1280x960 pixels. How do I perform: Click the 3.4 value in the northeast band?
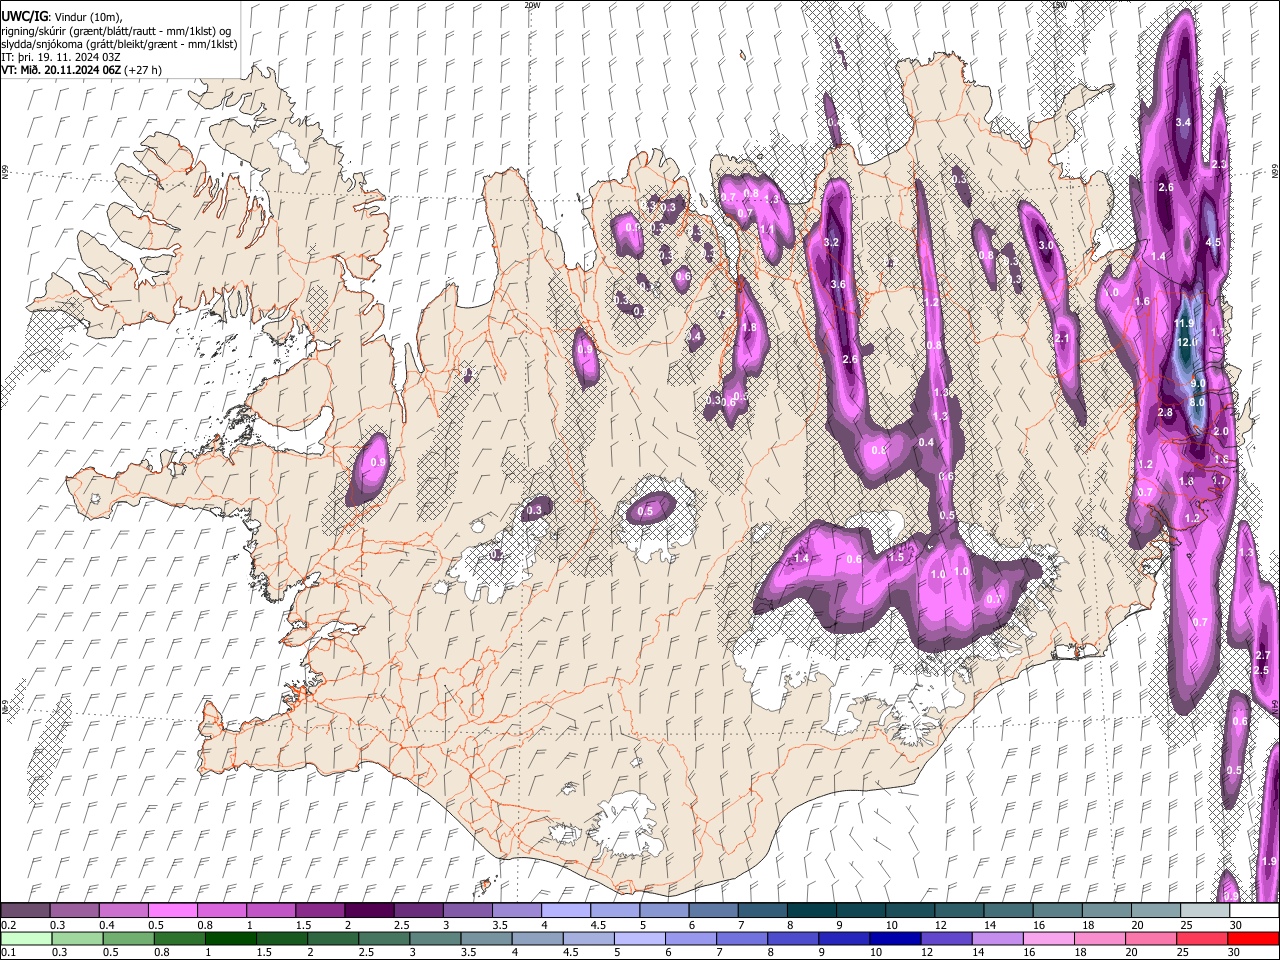1183,122
